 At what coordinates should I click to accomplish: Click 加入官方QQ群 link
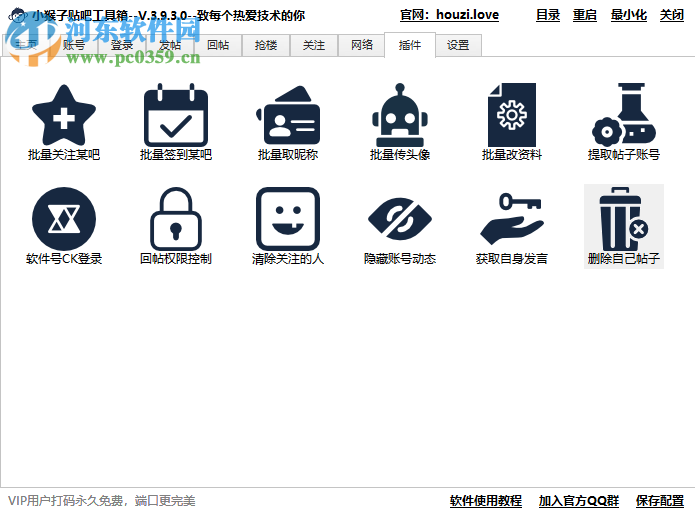579,501
